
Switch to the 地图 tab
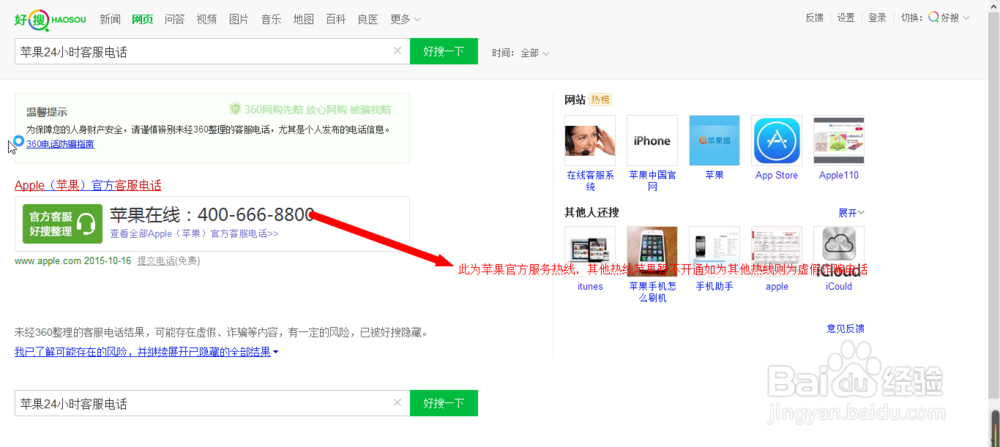click(x=304, y=19)
